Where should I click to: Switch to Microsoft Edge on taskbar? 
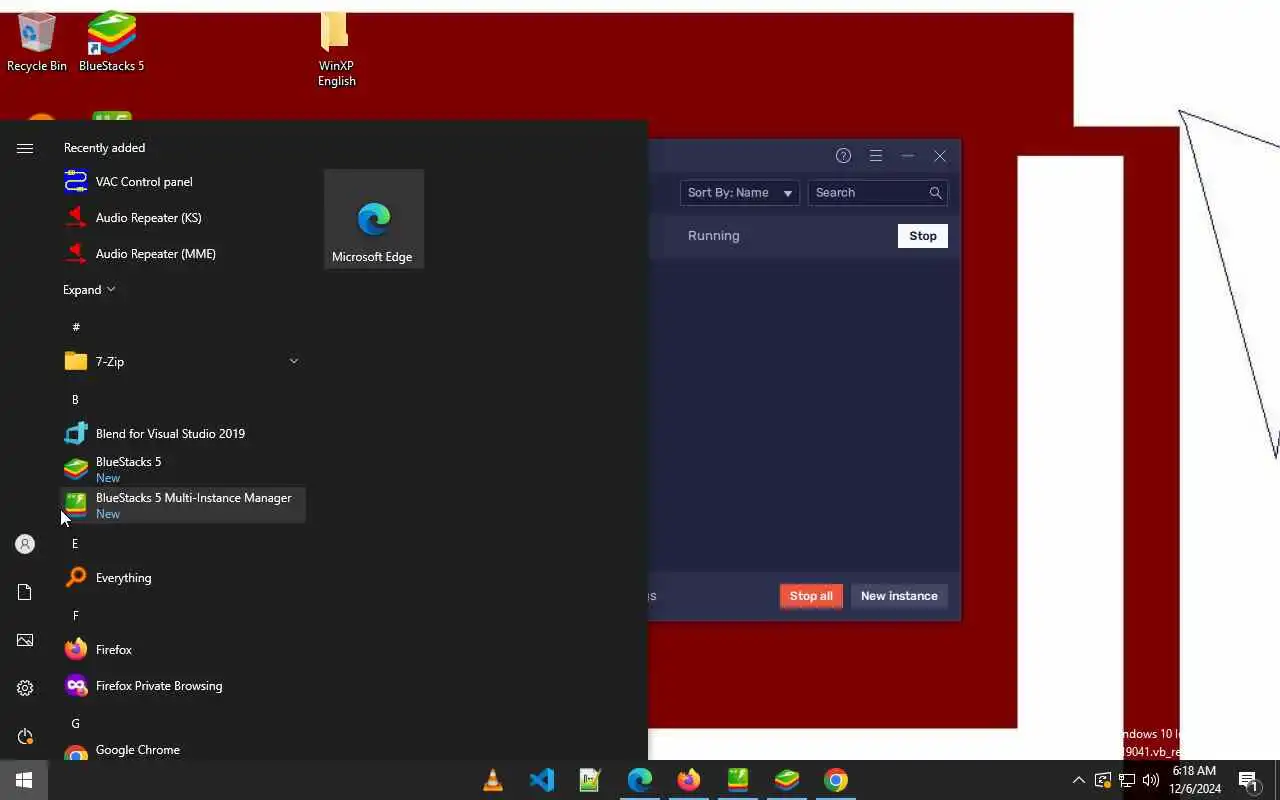point(640,780)
